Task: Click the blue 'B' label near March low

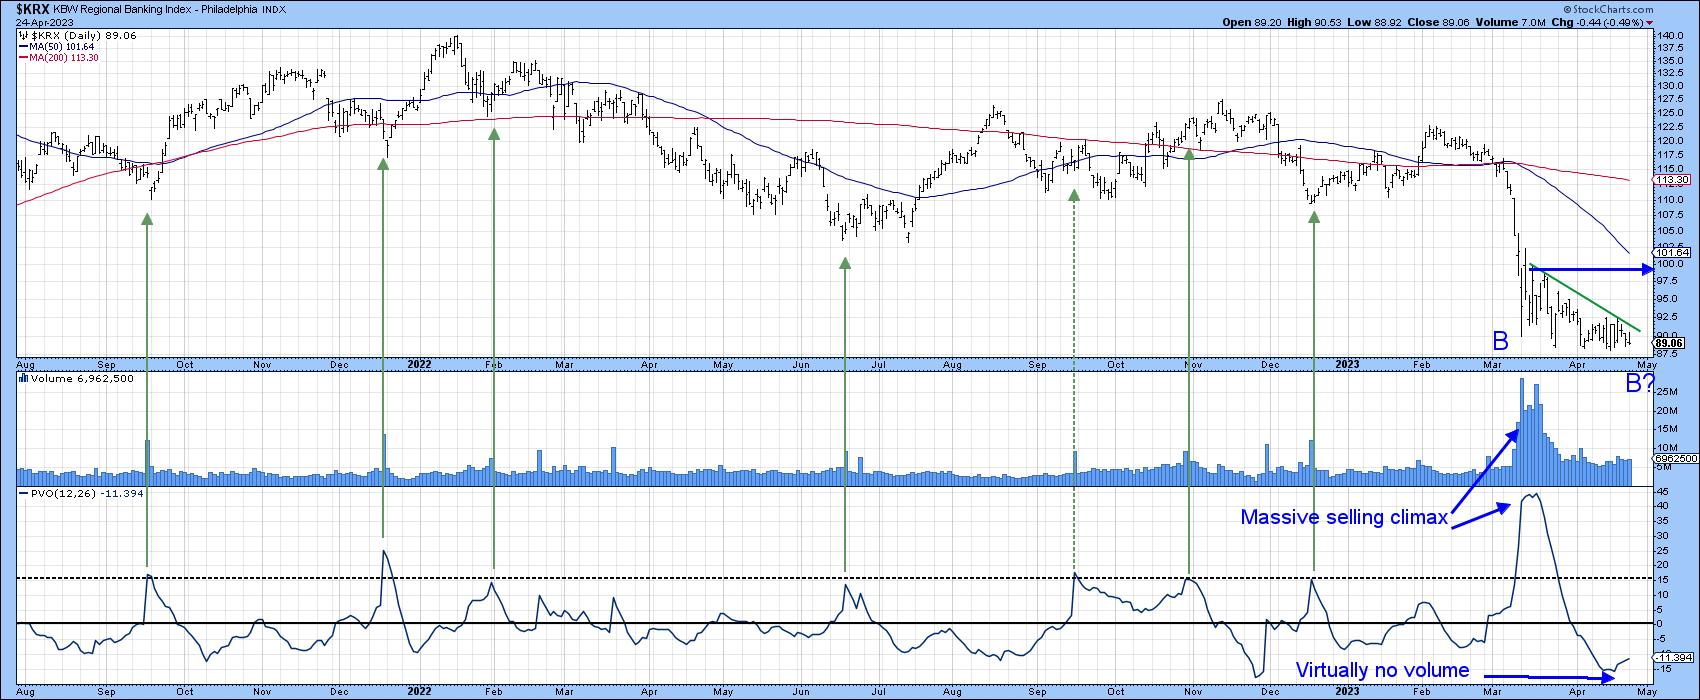Action: (1500, 342)
